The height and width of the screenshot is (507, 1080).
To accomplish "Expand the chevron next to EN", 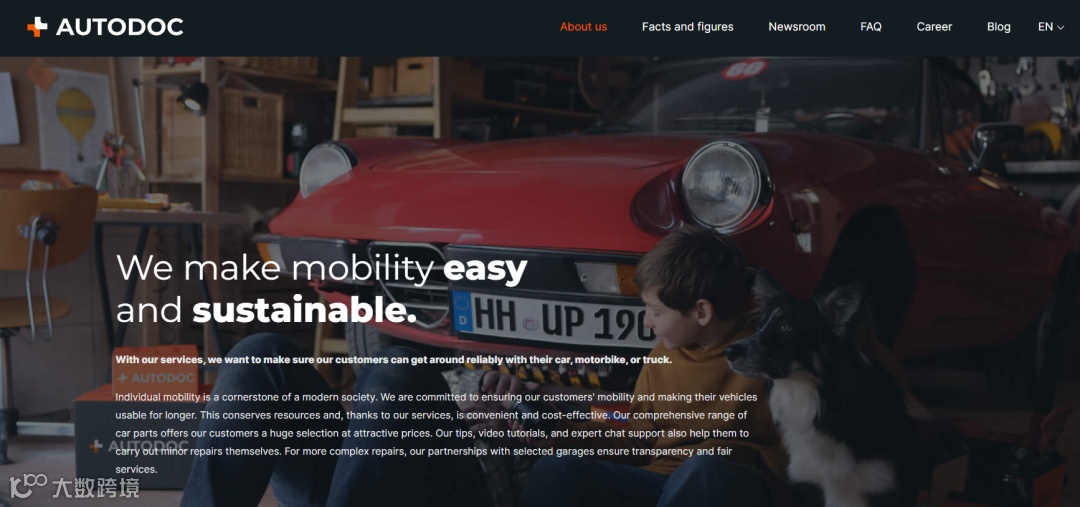I will coord(1061,28).
